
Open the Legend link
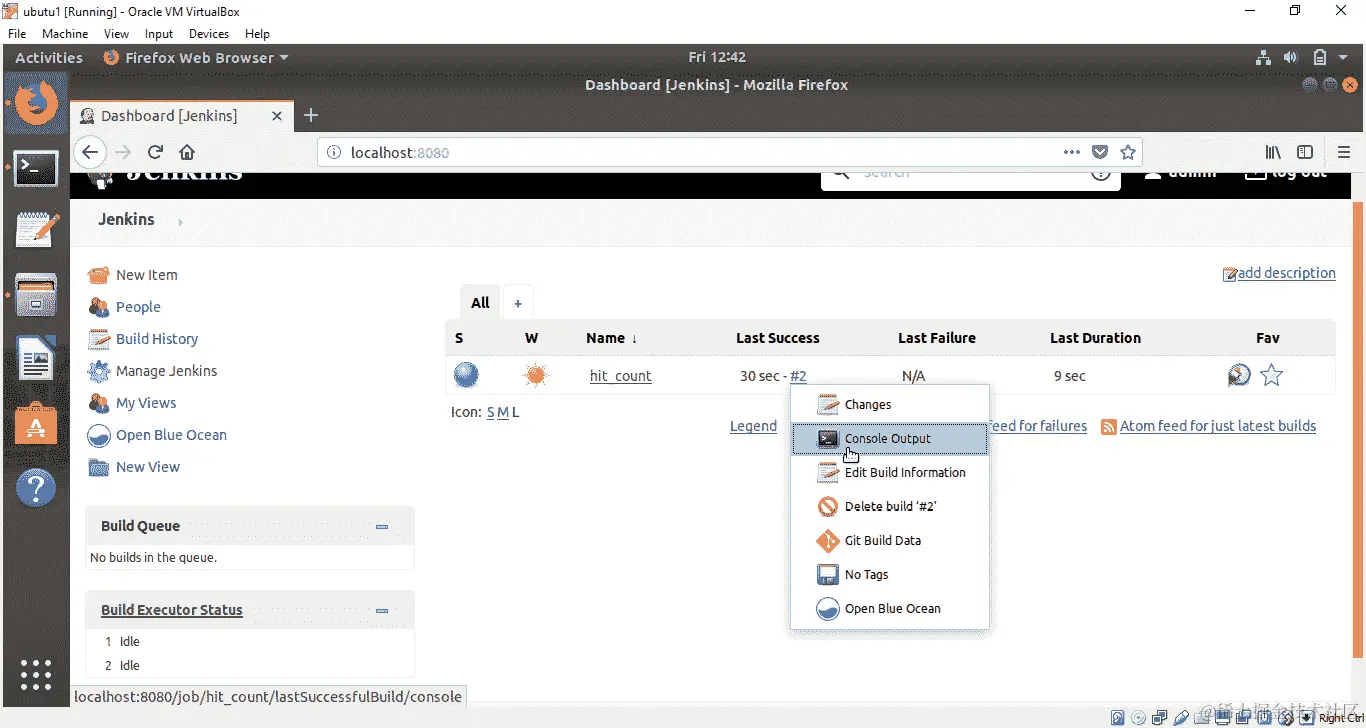(753, 426)
